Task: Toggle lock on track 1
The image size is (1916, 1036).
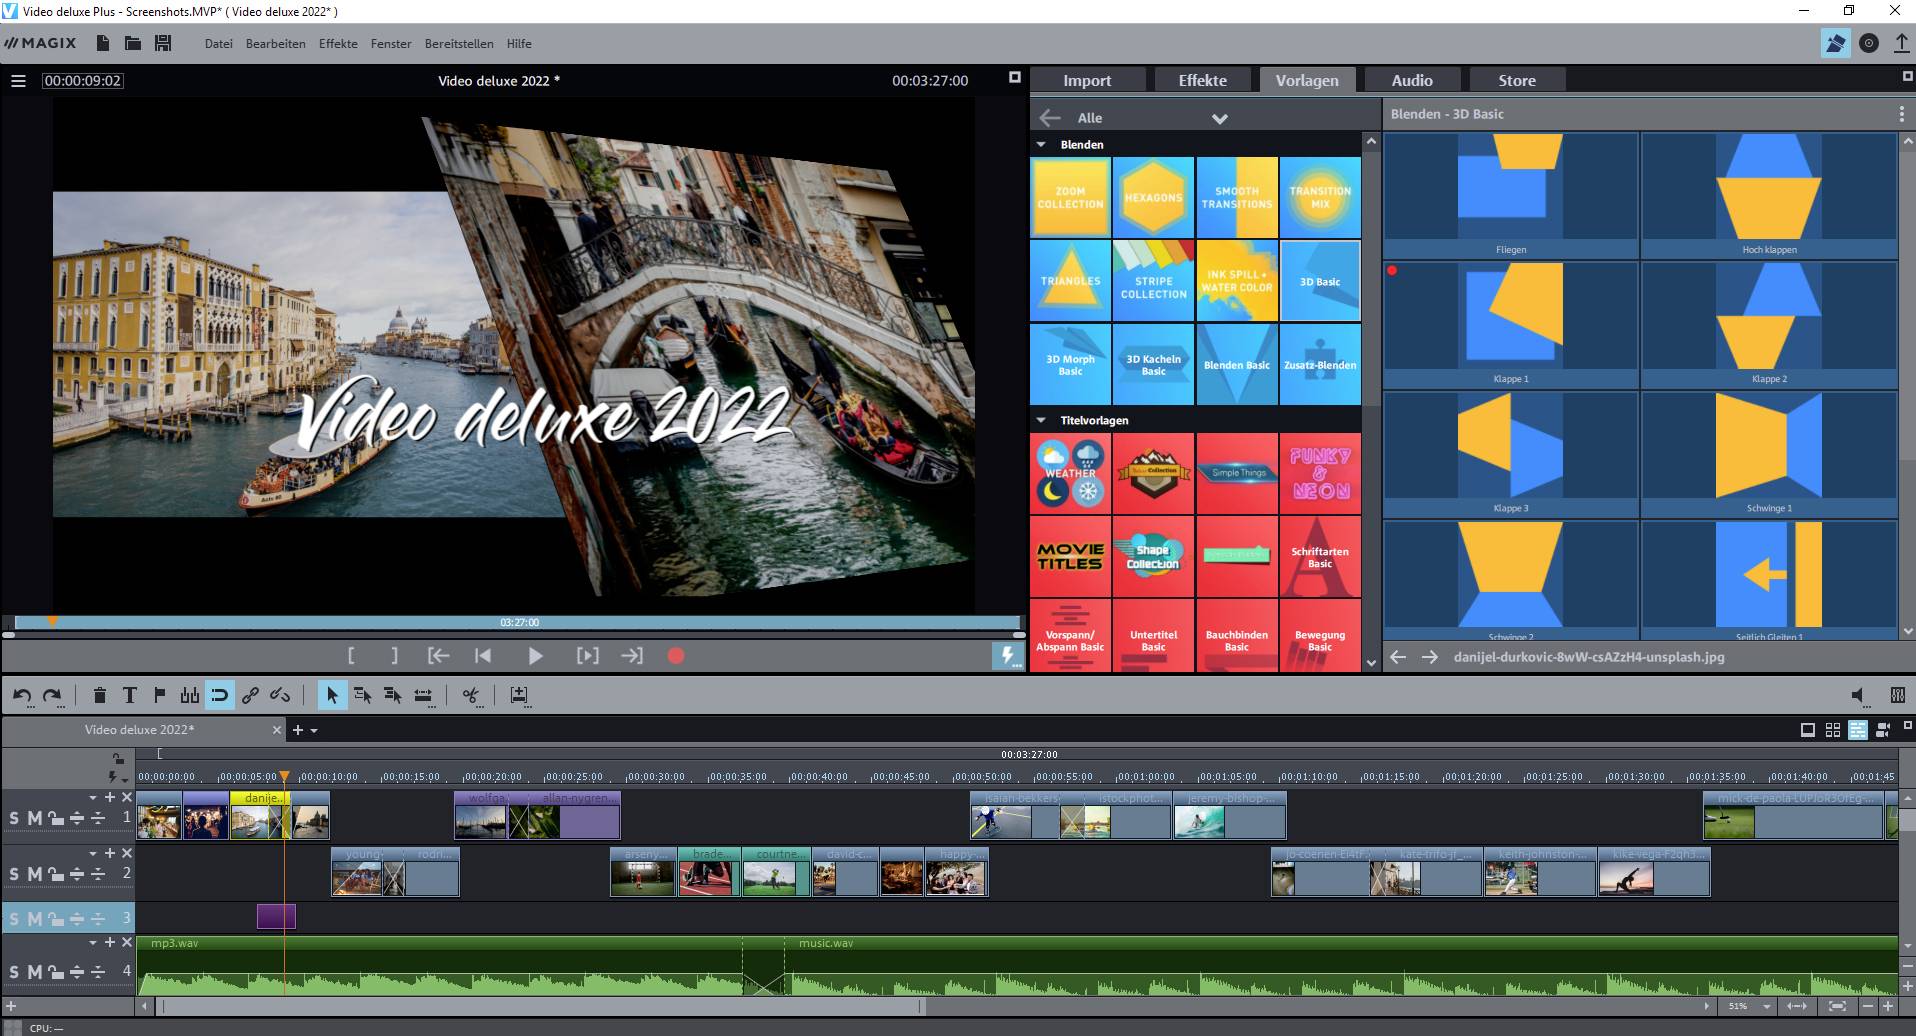Action: tap(56, 818)
